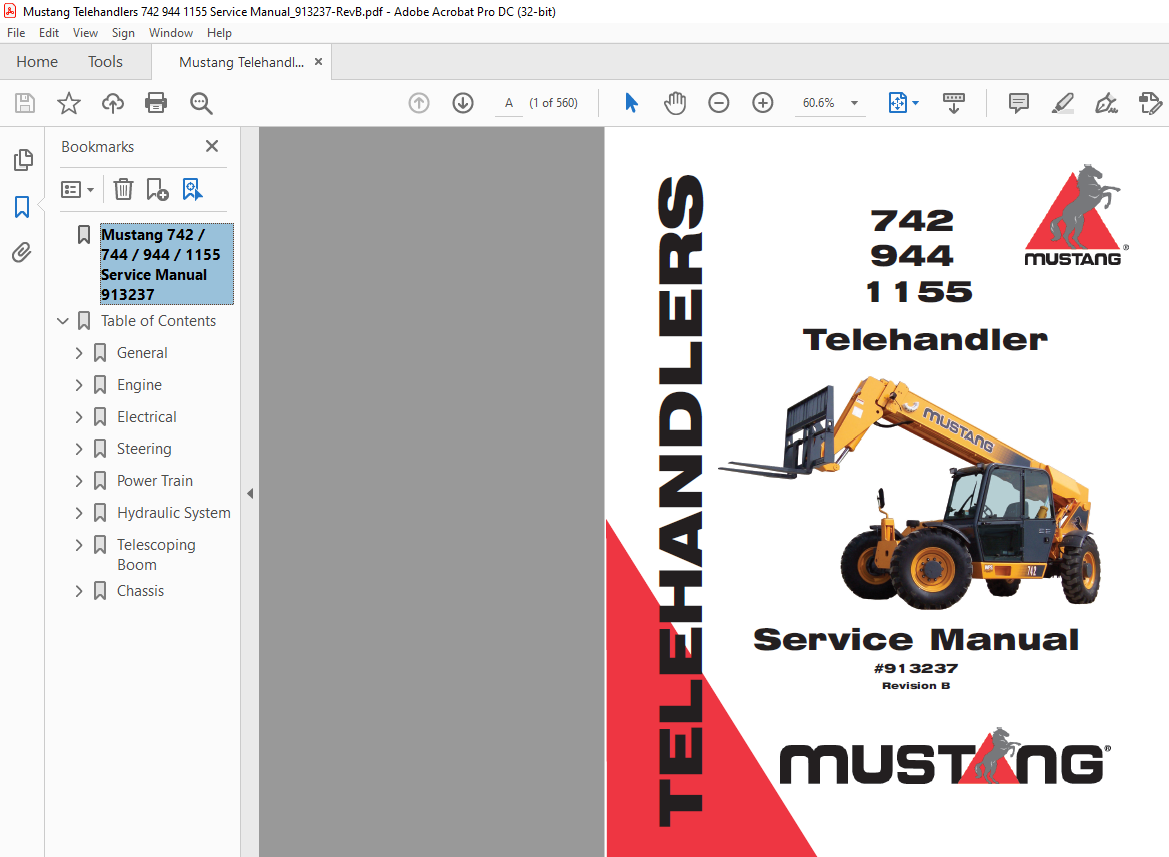
Task: Expand the Hydraulic System bookmark
Action: [x=79, y=513]
